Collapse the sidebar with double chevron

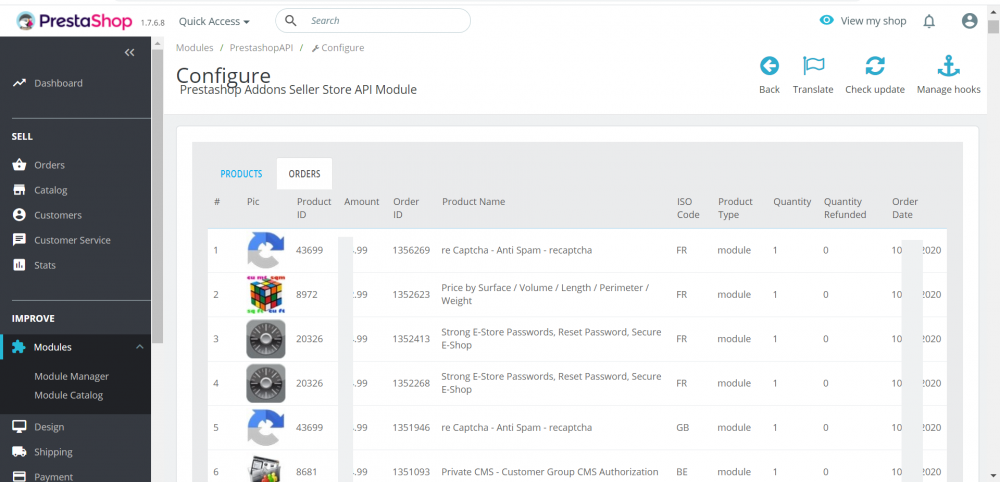tap(129, 52)
